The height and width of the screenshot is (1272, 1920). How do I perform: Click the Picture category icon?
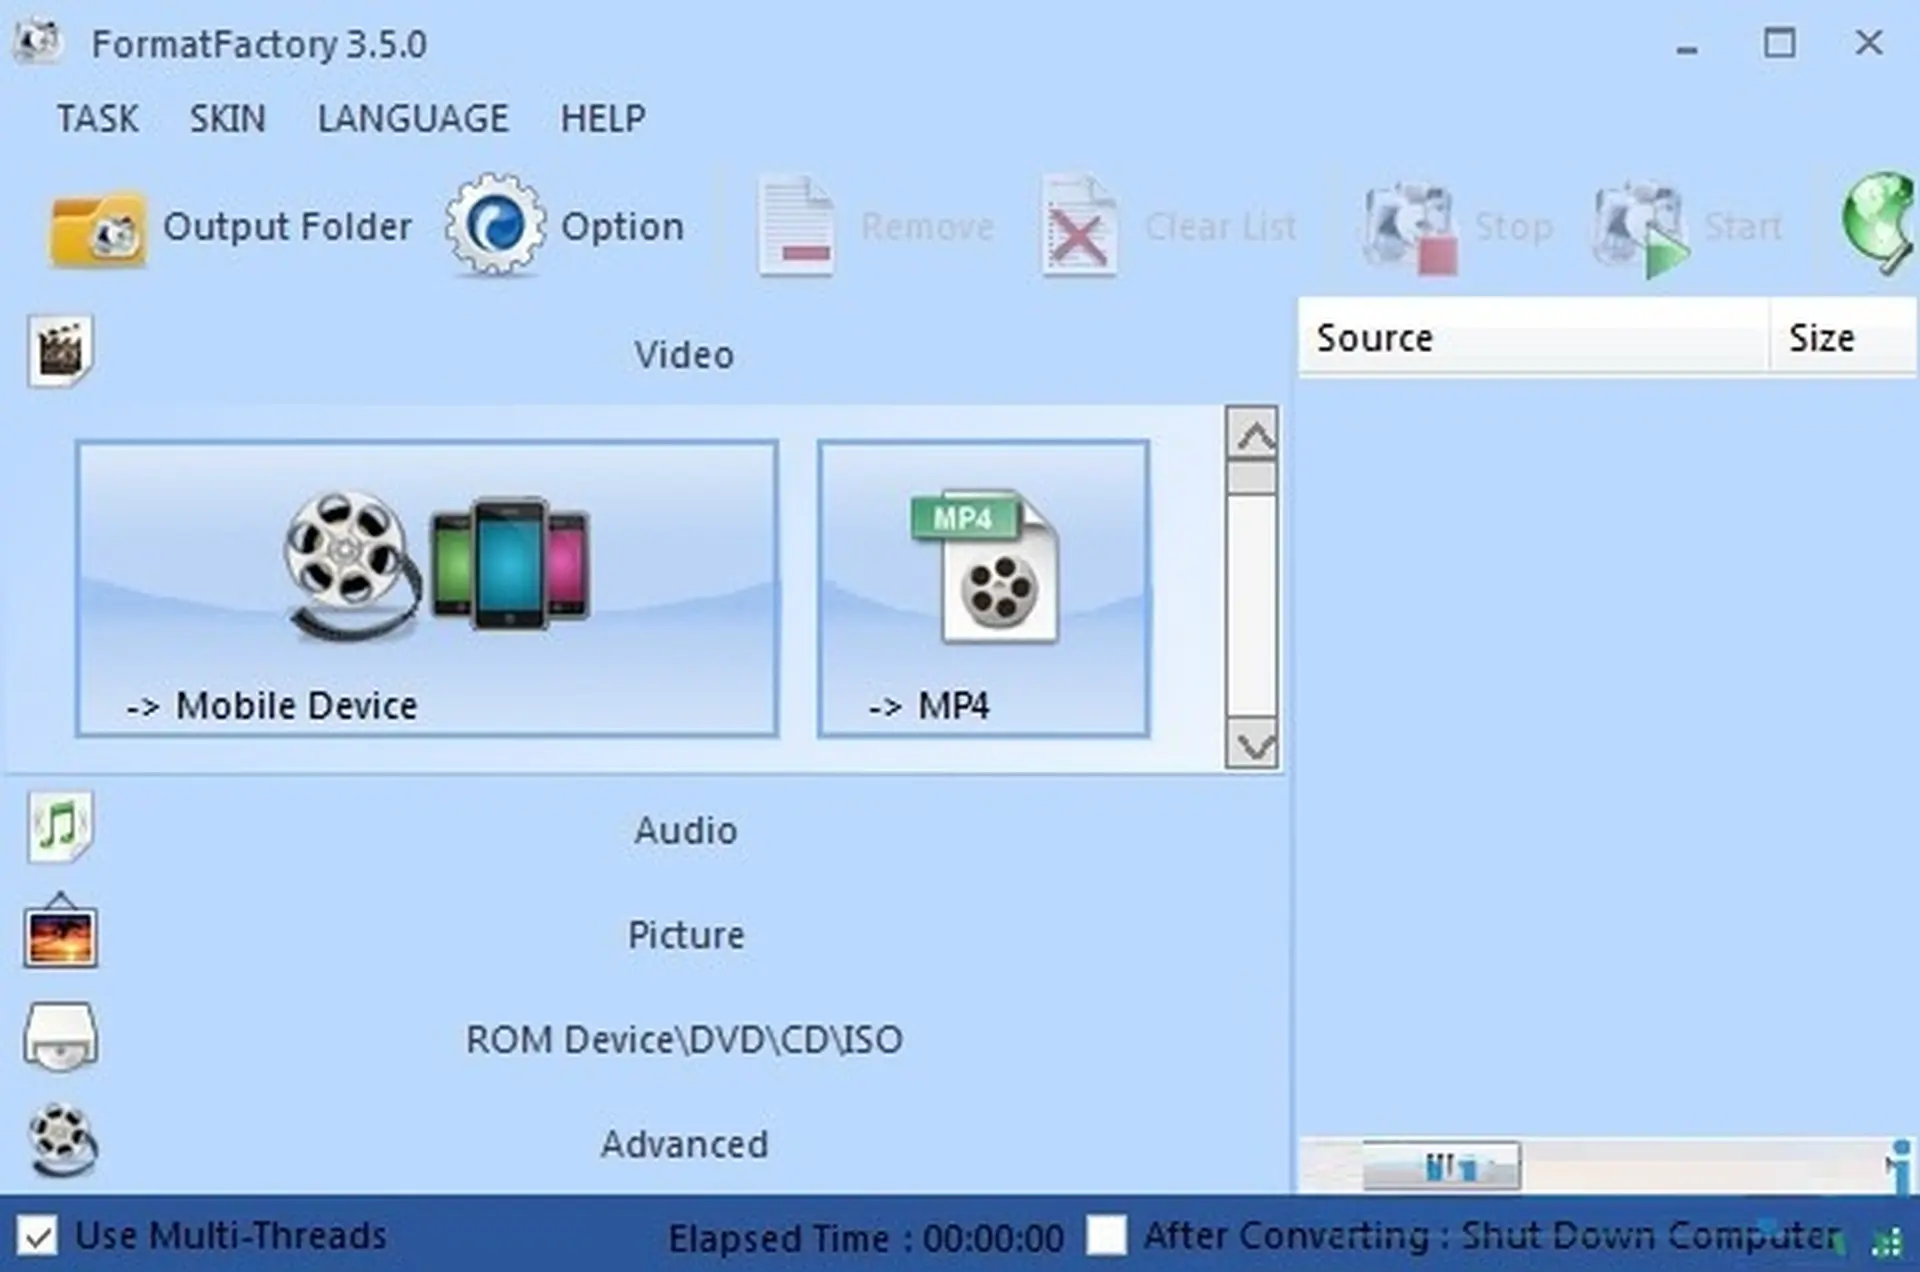(60, 934)
